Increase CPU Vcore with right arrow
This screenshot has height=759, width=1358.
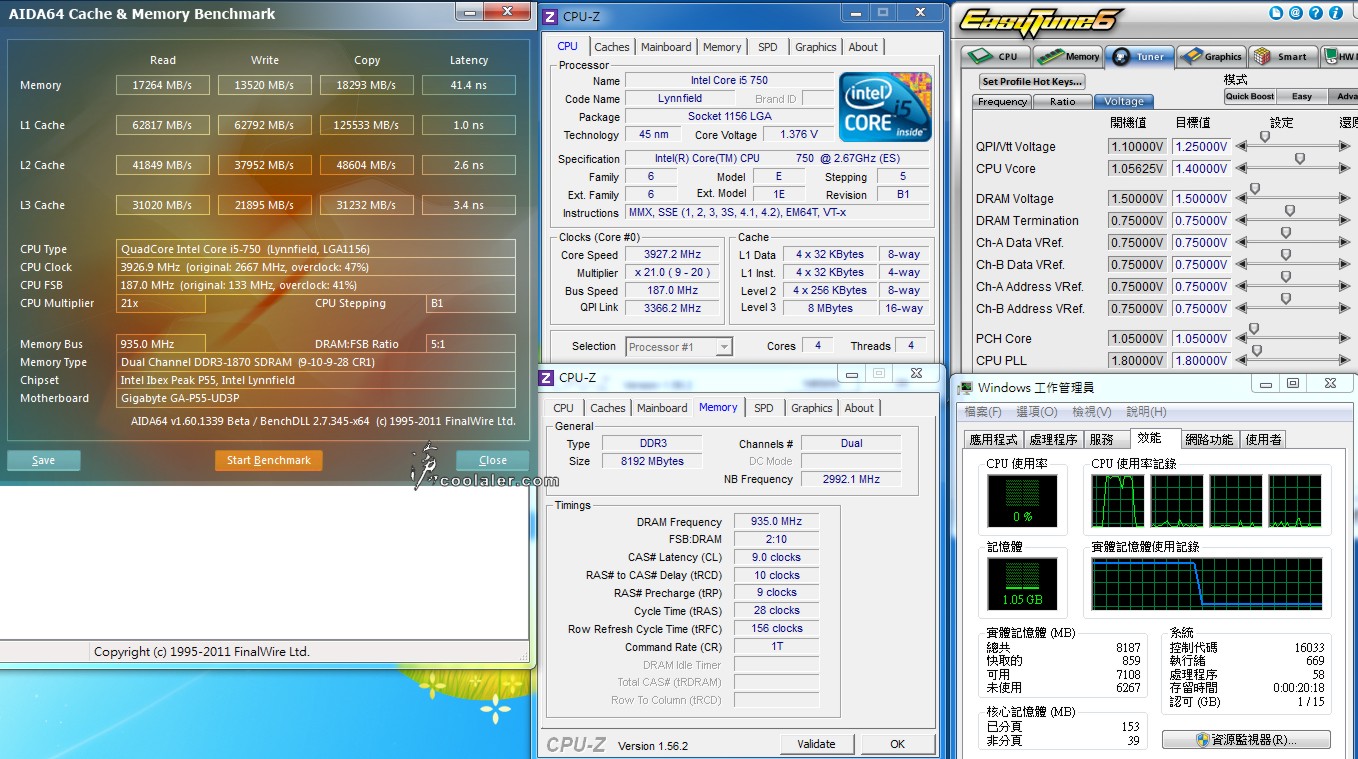pyautogui.click(x=1345, y=168)
